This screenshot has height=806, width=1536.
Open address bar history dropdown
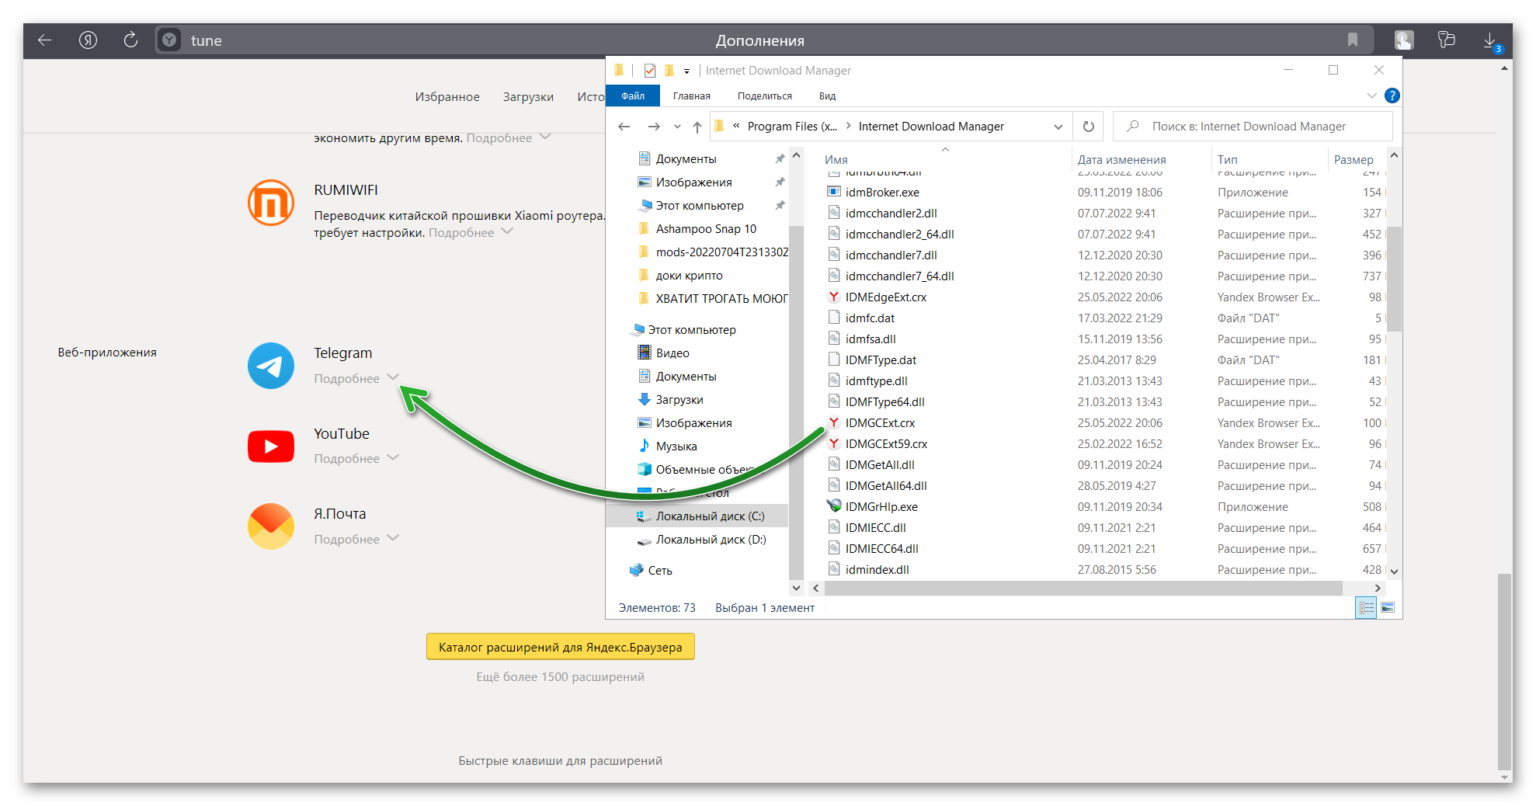coord(1058,127)
